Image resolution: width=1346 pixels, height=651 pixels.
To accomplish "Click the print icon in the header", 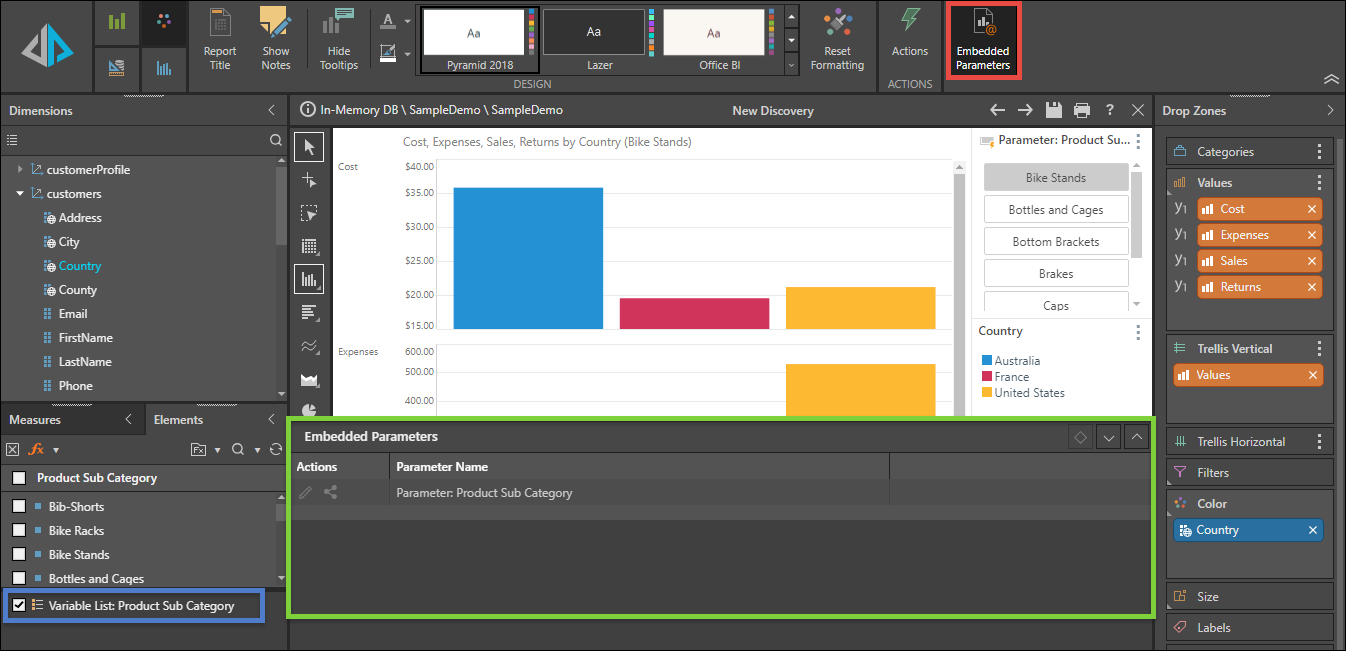I will (x=1081, y=110).
